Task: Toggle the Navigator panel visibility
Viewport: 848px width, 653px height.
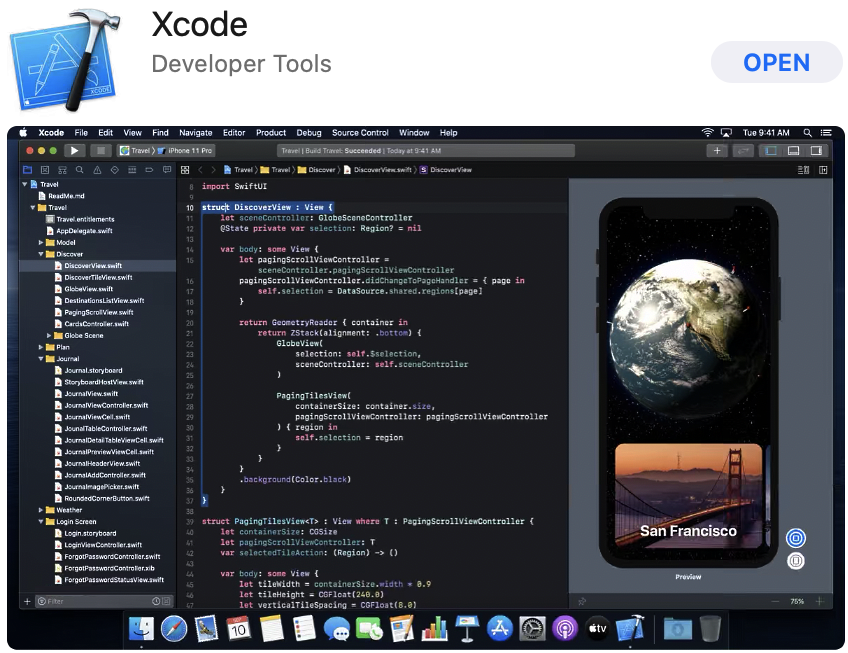Action: 771,151
